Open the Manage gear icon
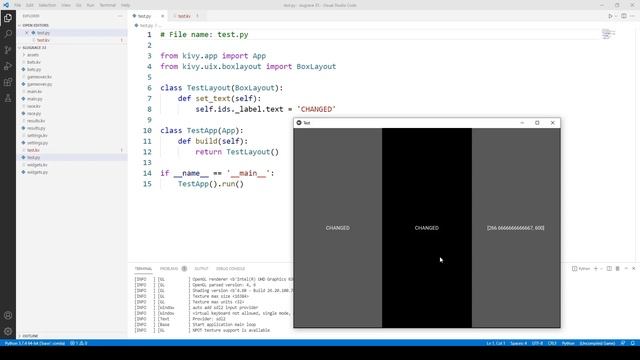Image resolution: width=640 pixels, height=360 pixels. 8,331
